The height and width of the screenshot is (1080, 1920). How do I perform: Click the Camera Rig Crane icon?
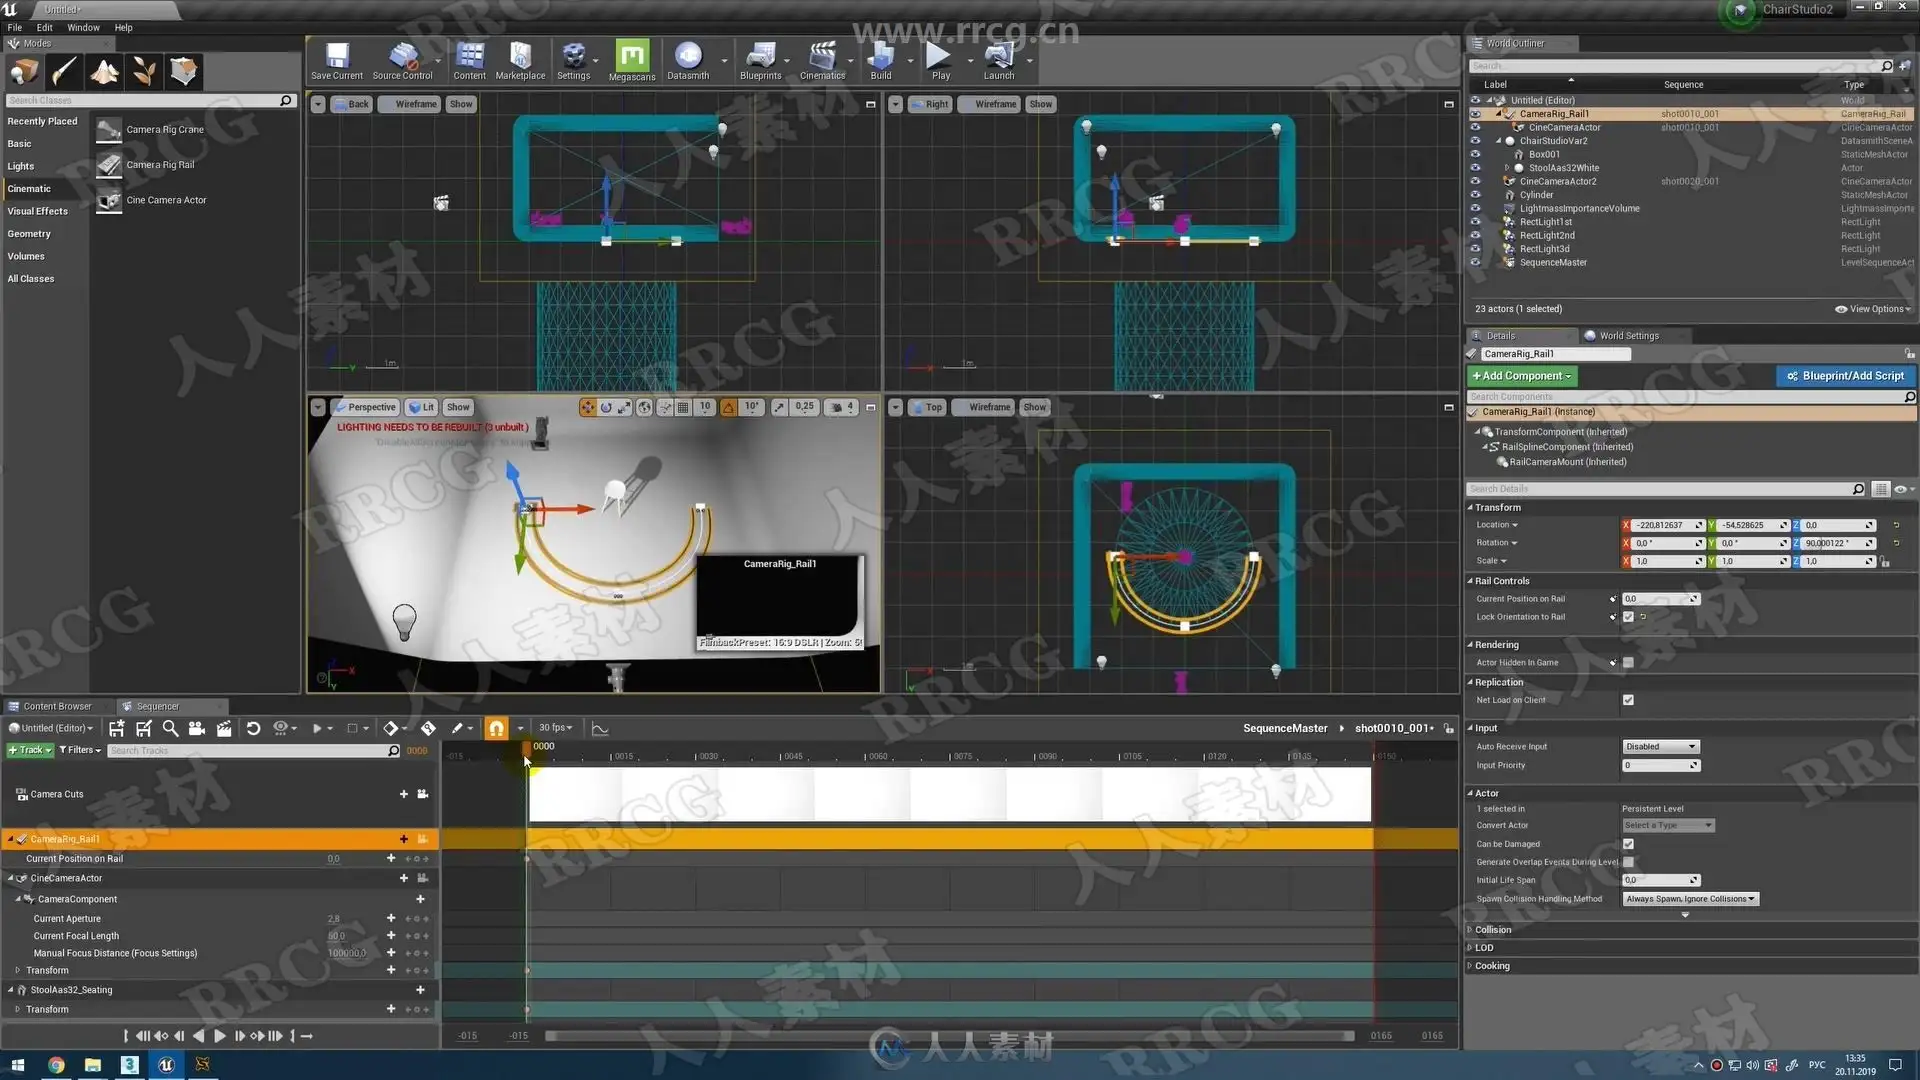point(110,130)
